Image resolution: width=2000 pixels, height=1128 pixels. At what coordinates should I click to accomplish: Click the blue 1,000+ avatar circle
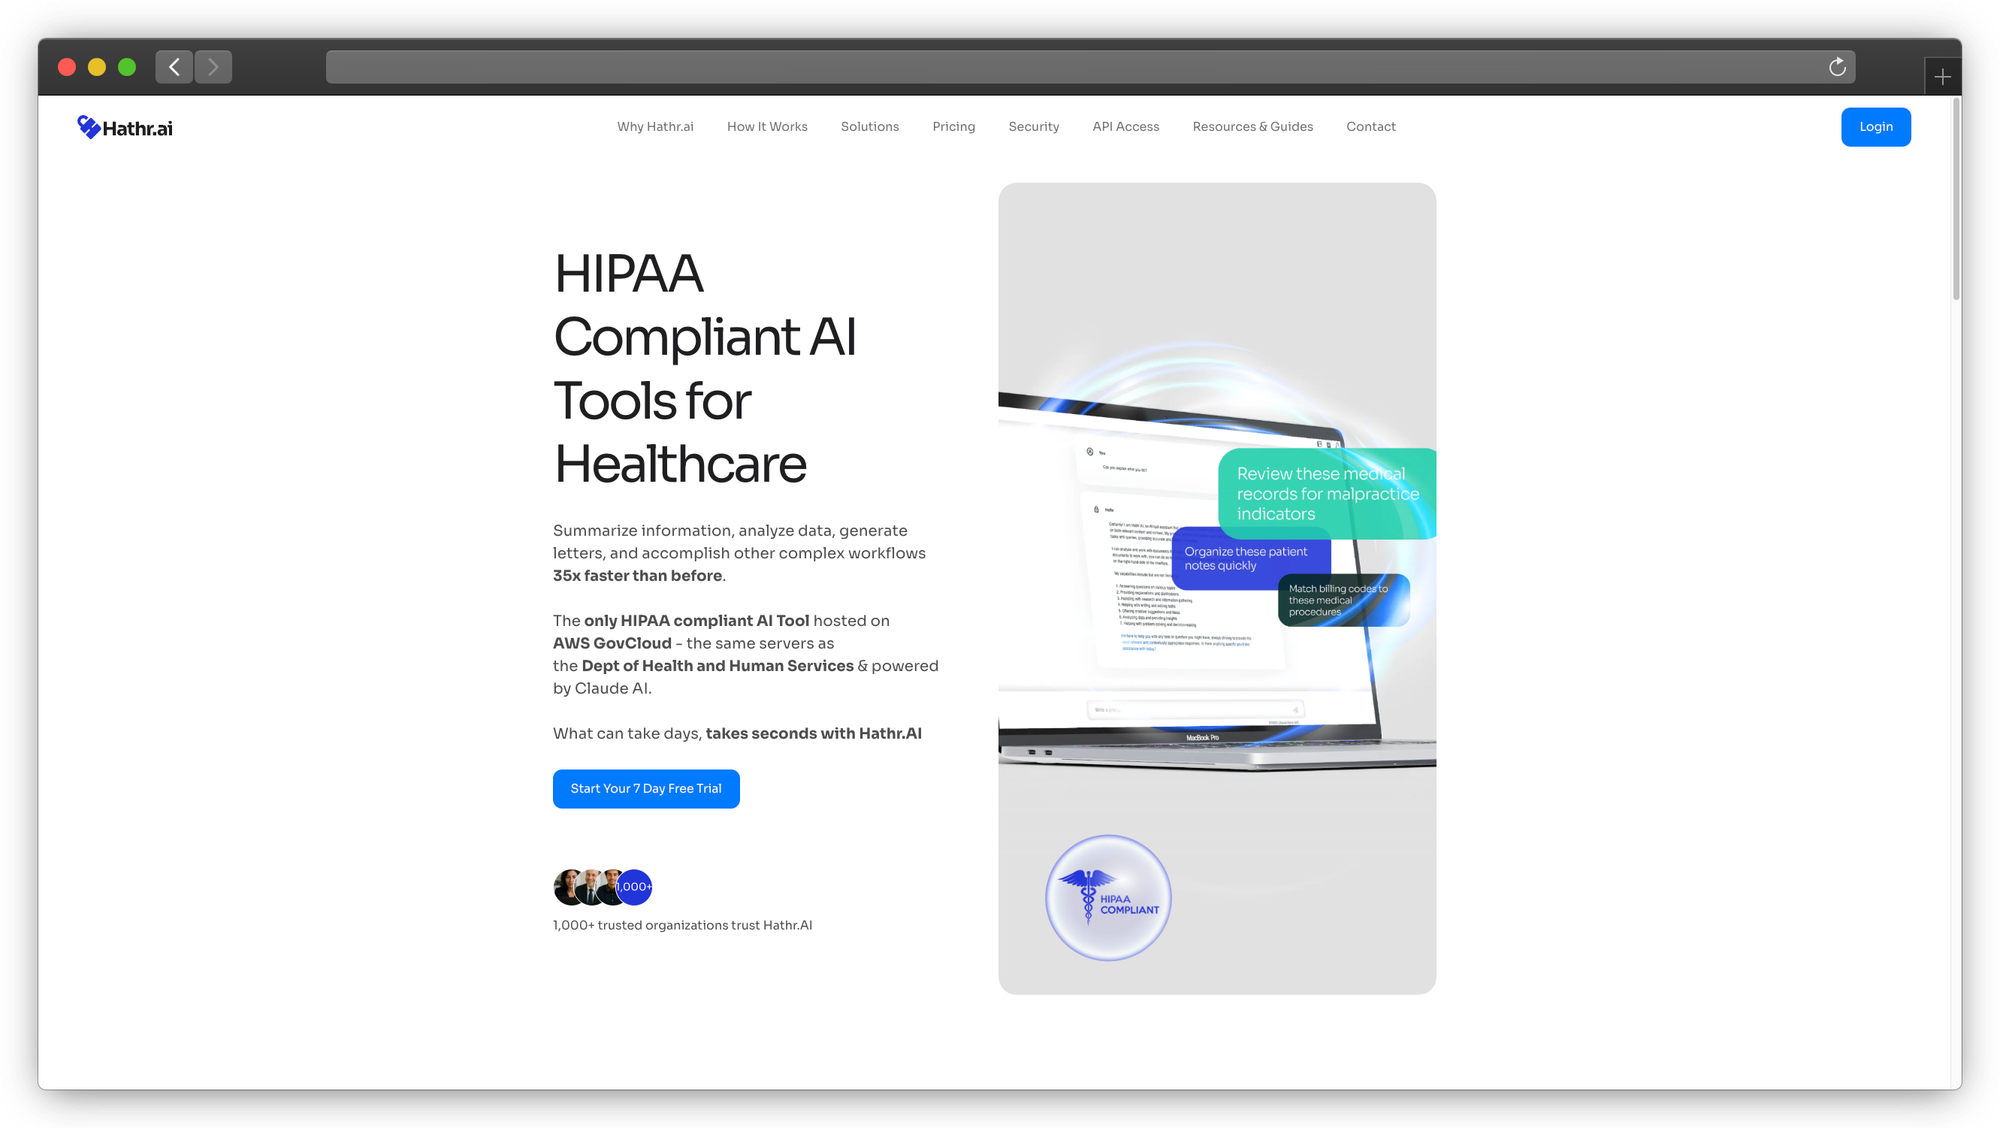point(634,887)
